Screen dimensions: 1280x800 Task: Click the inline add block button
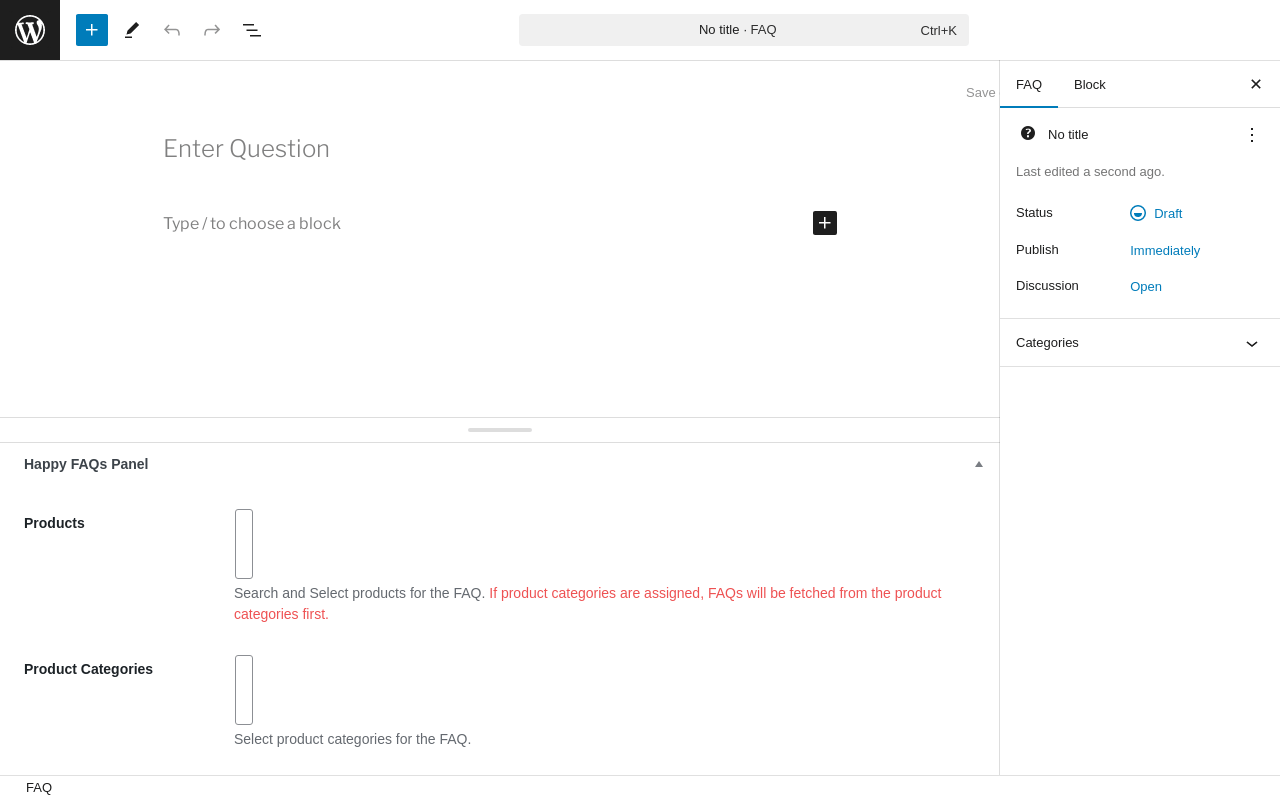coord(825,223)
